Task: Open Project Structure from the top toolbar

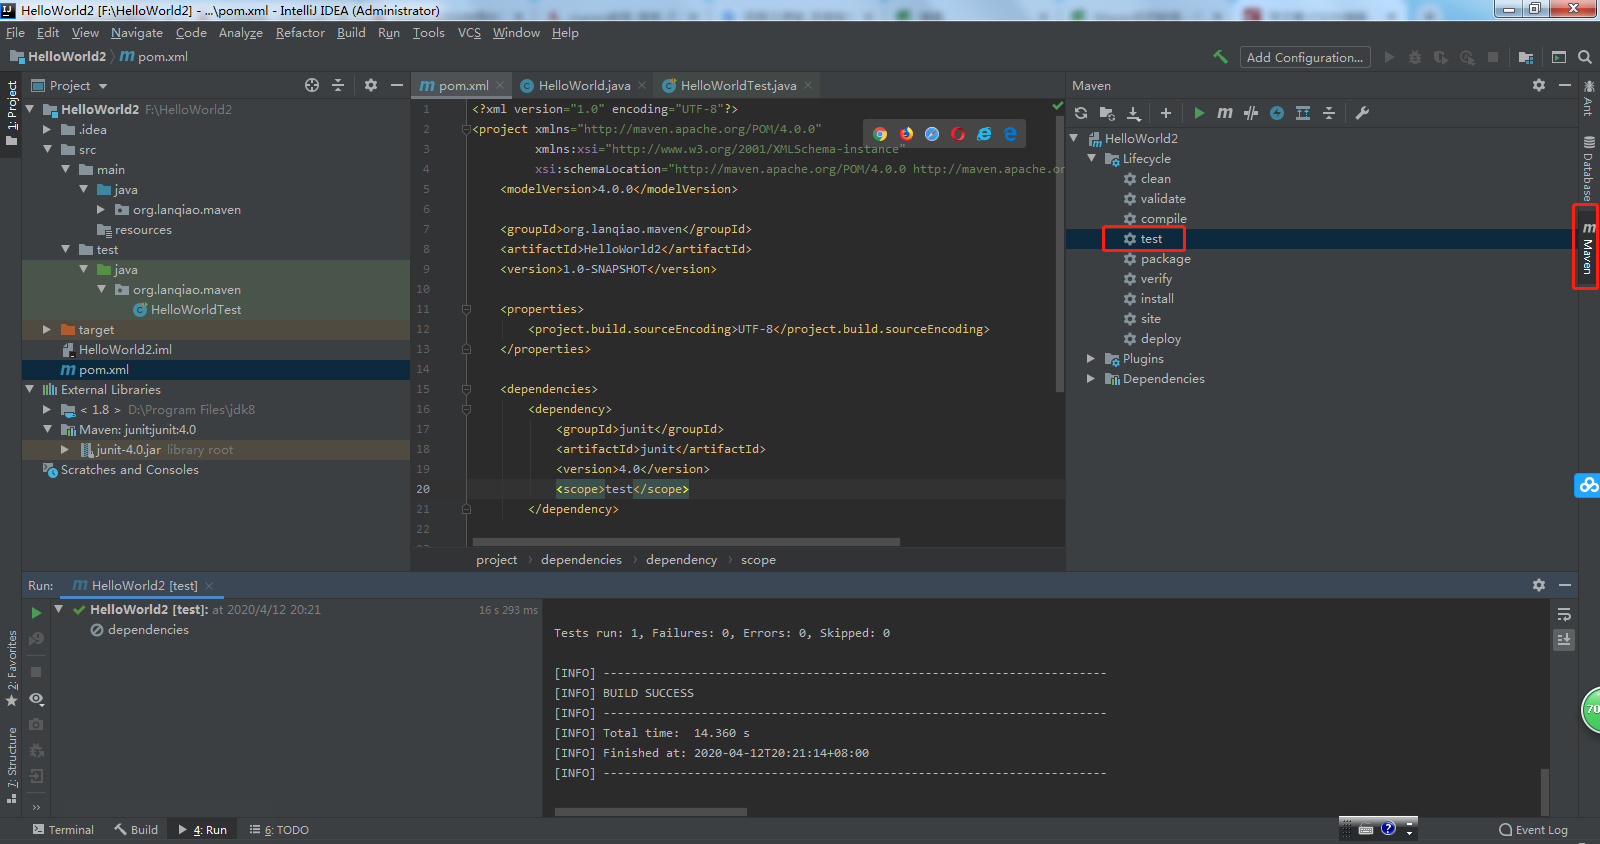Action: click(x=1526, y=57)
